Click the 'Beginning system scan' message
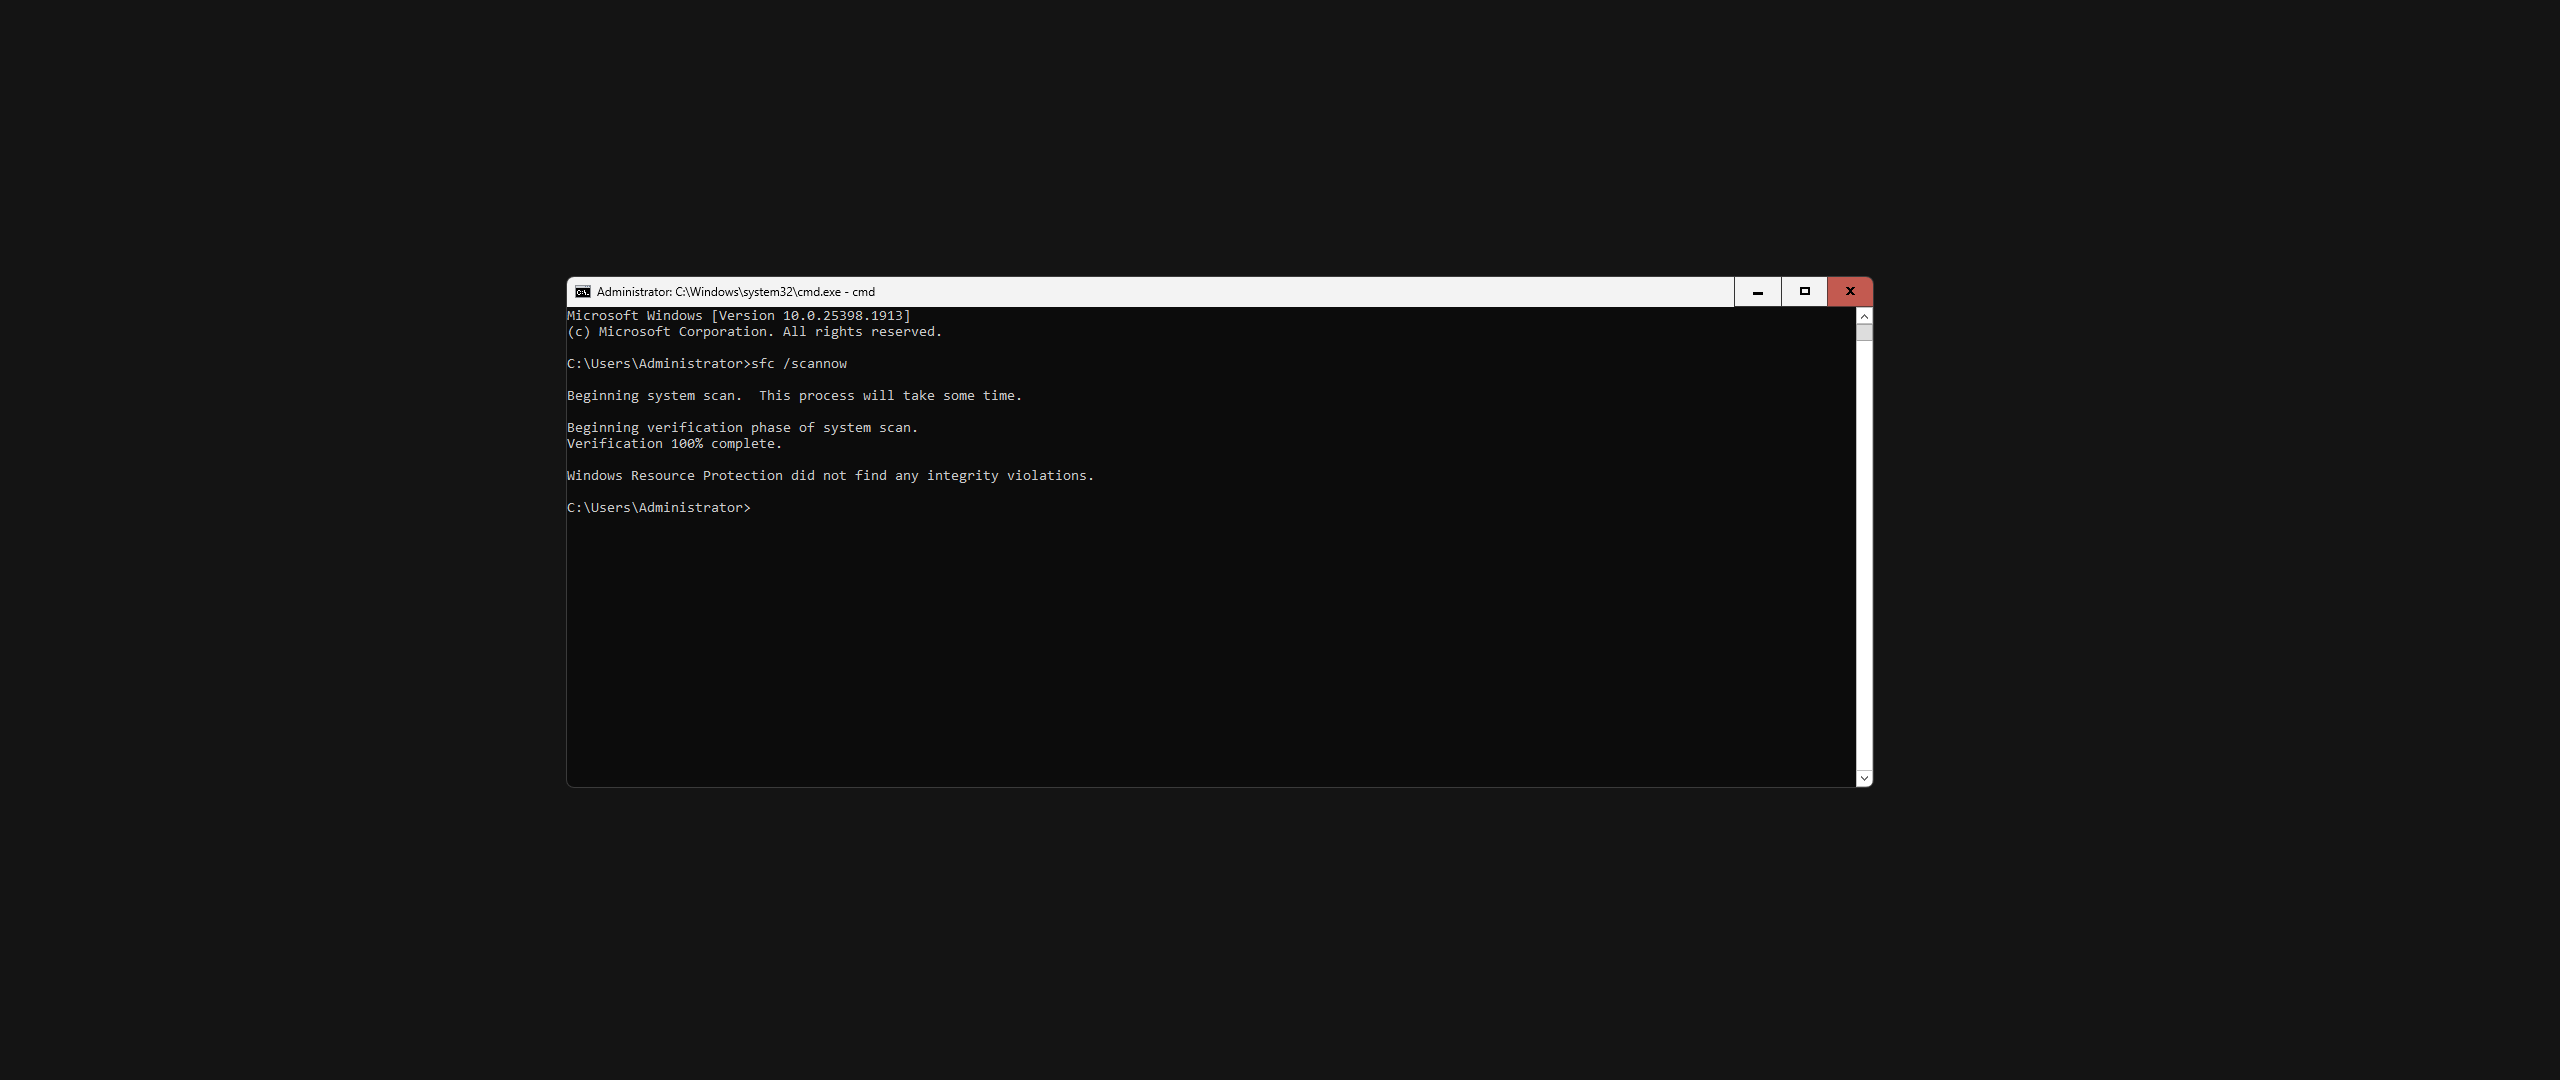The height and width of the screenshot is (1080, 2560). coord(794,396)
